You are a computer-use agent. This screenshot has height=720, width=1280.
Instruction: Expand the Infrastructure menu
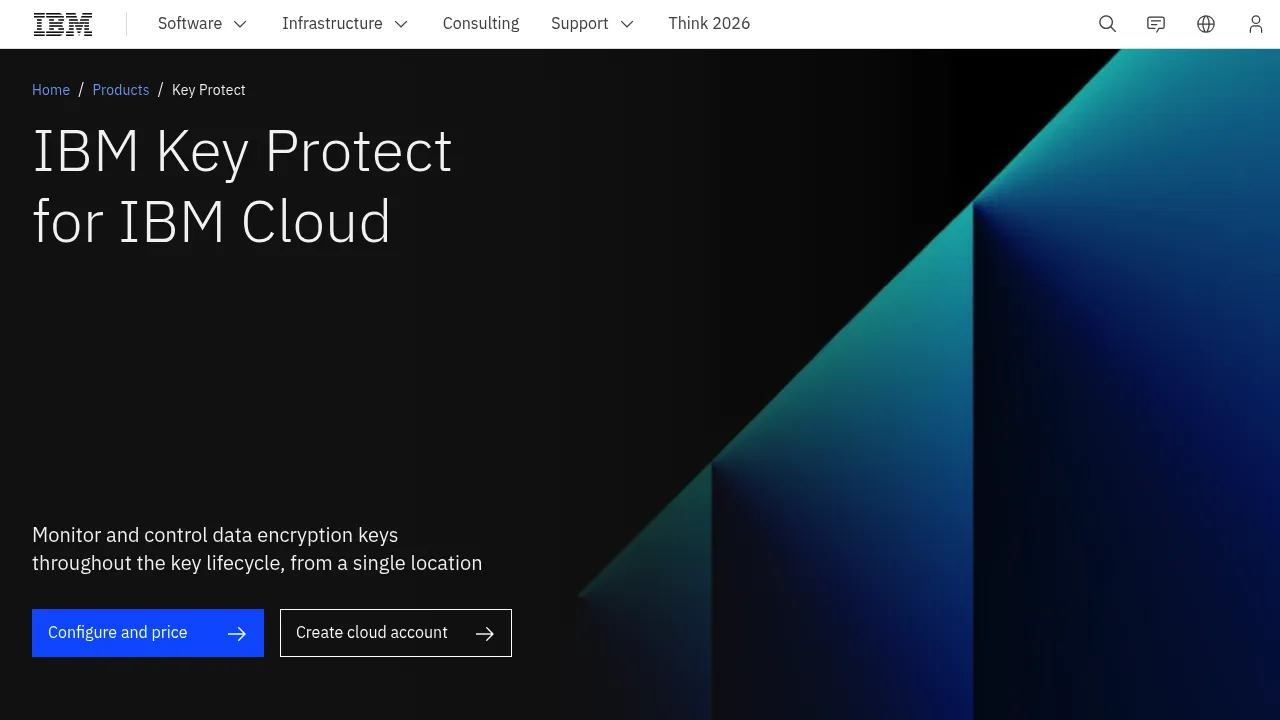345,24
